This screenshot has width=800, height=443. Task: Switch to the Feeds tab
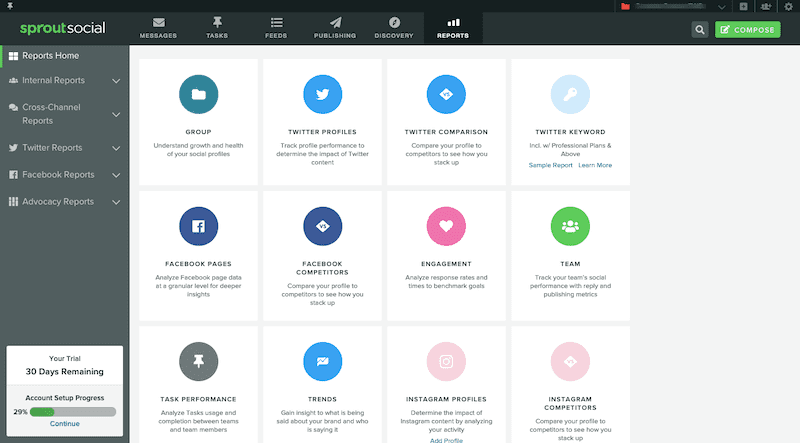coord(276,28)
